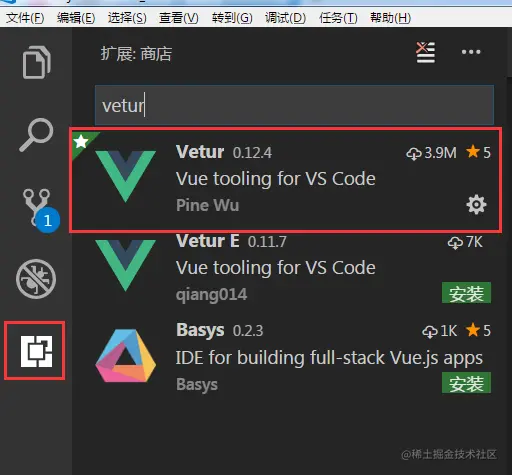Open the Debug bug icon
Viewport: 512px width, 475px height.
pyautogui.click(x=36, y=279)
